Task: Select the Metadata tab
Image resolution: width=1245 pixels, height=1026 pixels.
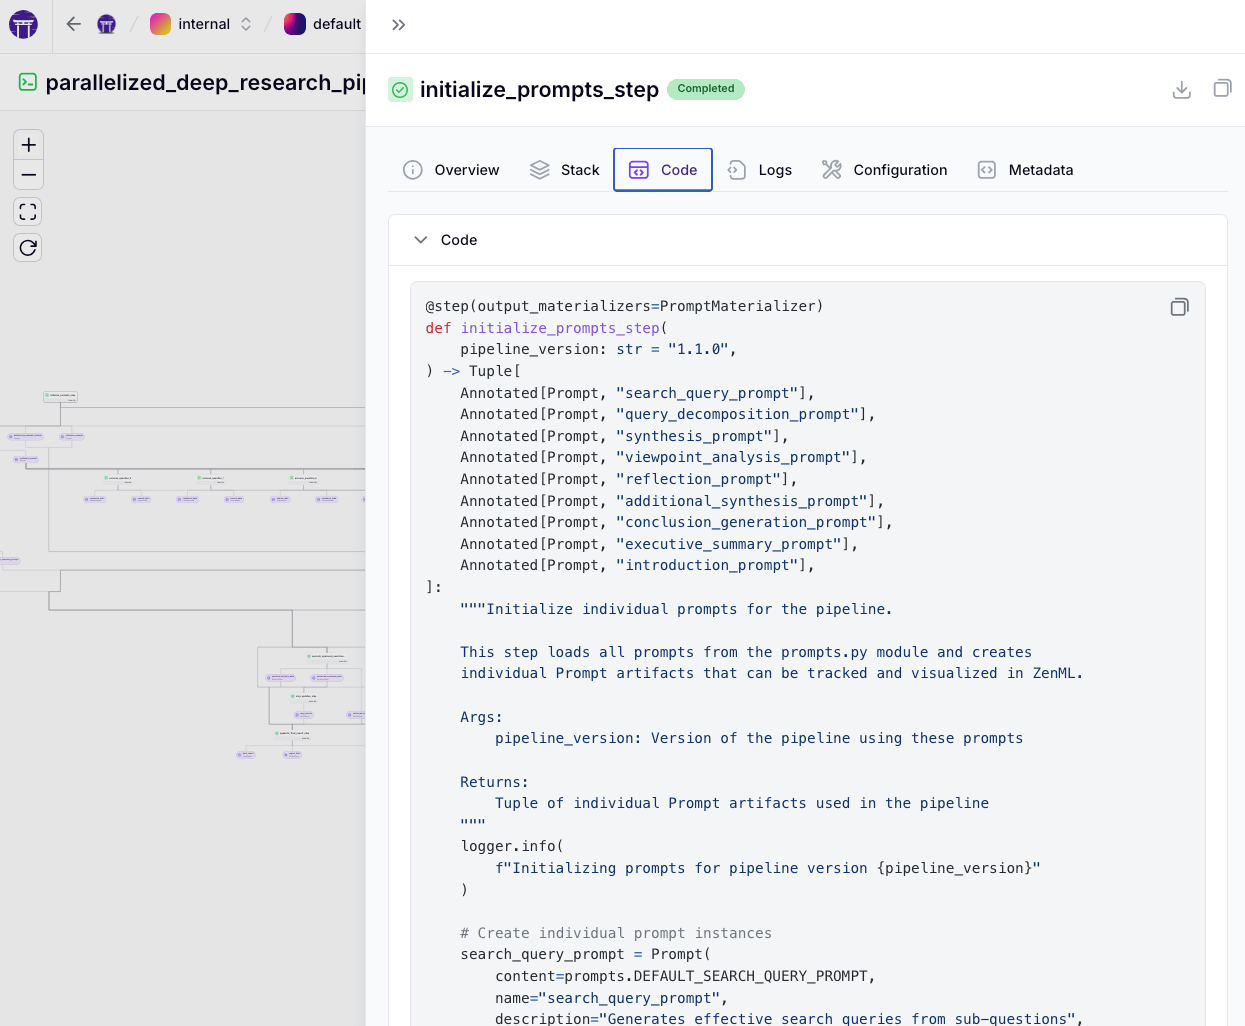Action: tap(1025, 170)
